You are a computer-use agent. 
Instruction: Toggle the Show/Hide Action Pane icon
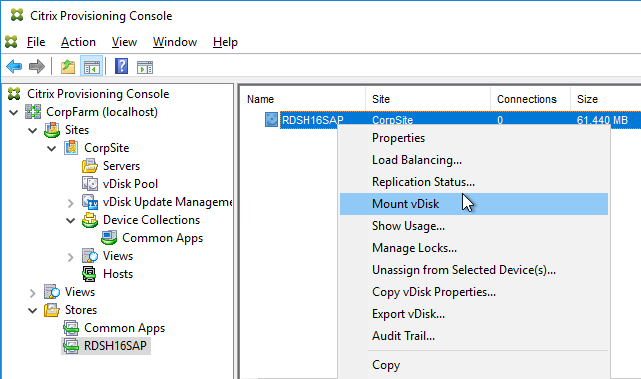click(x=145, y=67)
